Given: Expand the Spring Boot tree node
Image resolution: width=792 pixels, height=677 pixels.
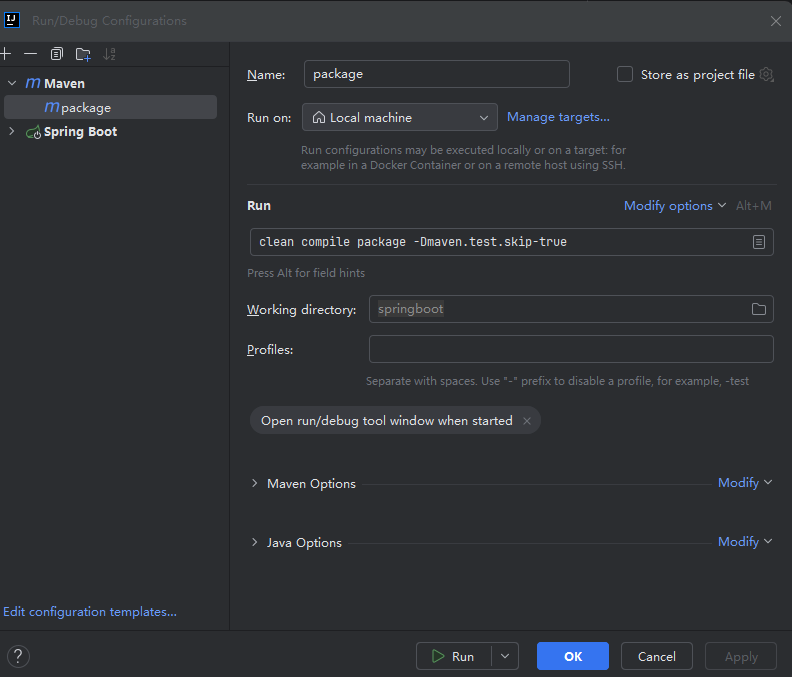Looking at the screenshot, I should pyautogui.click(x=12, y=131).
